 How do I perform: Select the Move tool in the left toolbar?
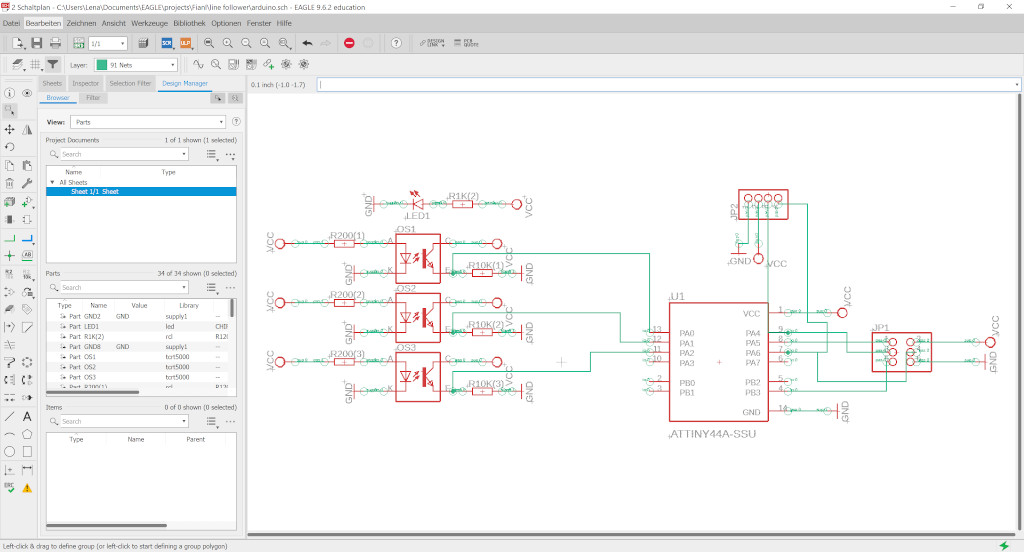pyautogui.click(x=9, y=129)
